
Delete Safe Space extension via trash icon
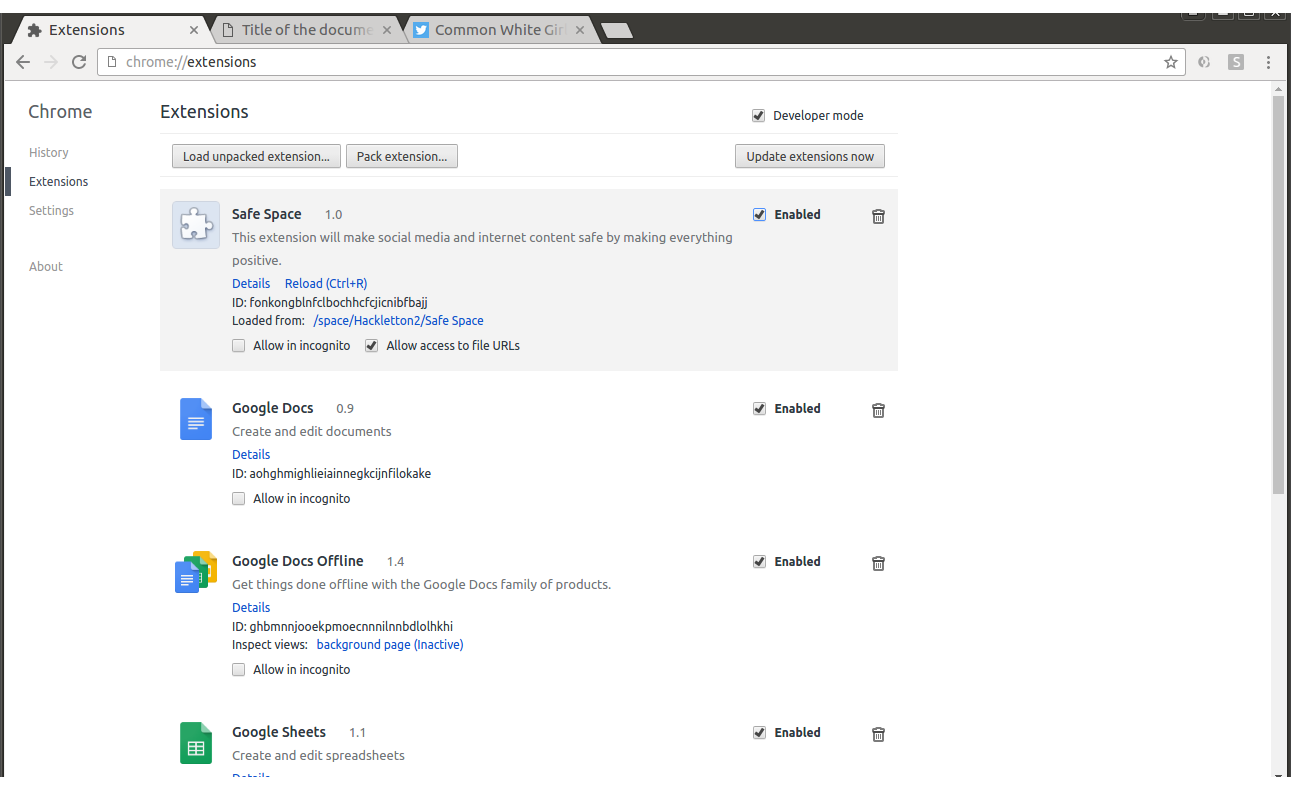tap(878, 216)
